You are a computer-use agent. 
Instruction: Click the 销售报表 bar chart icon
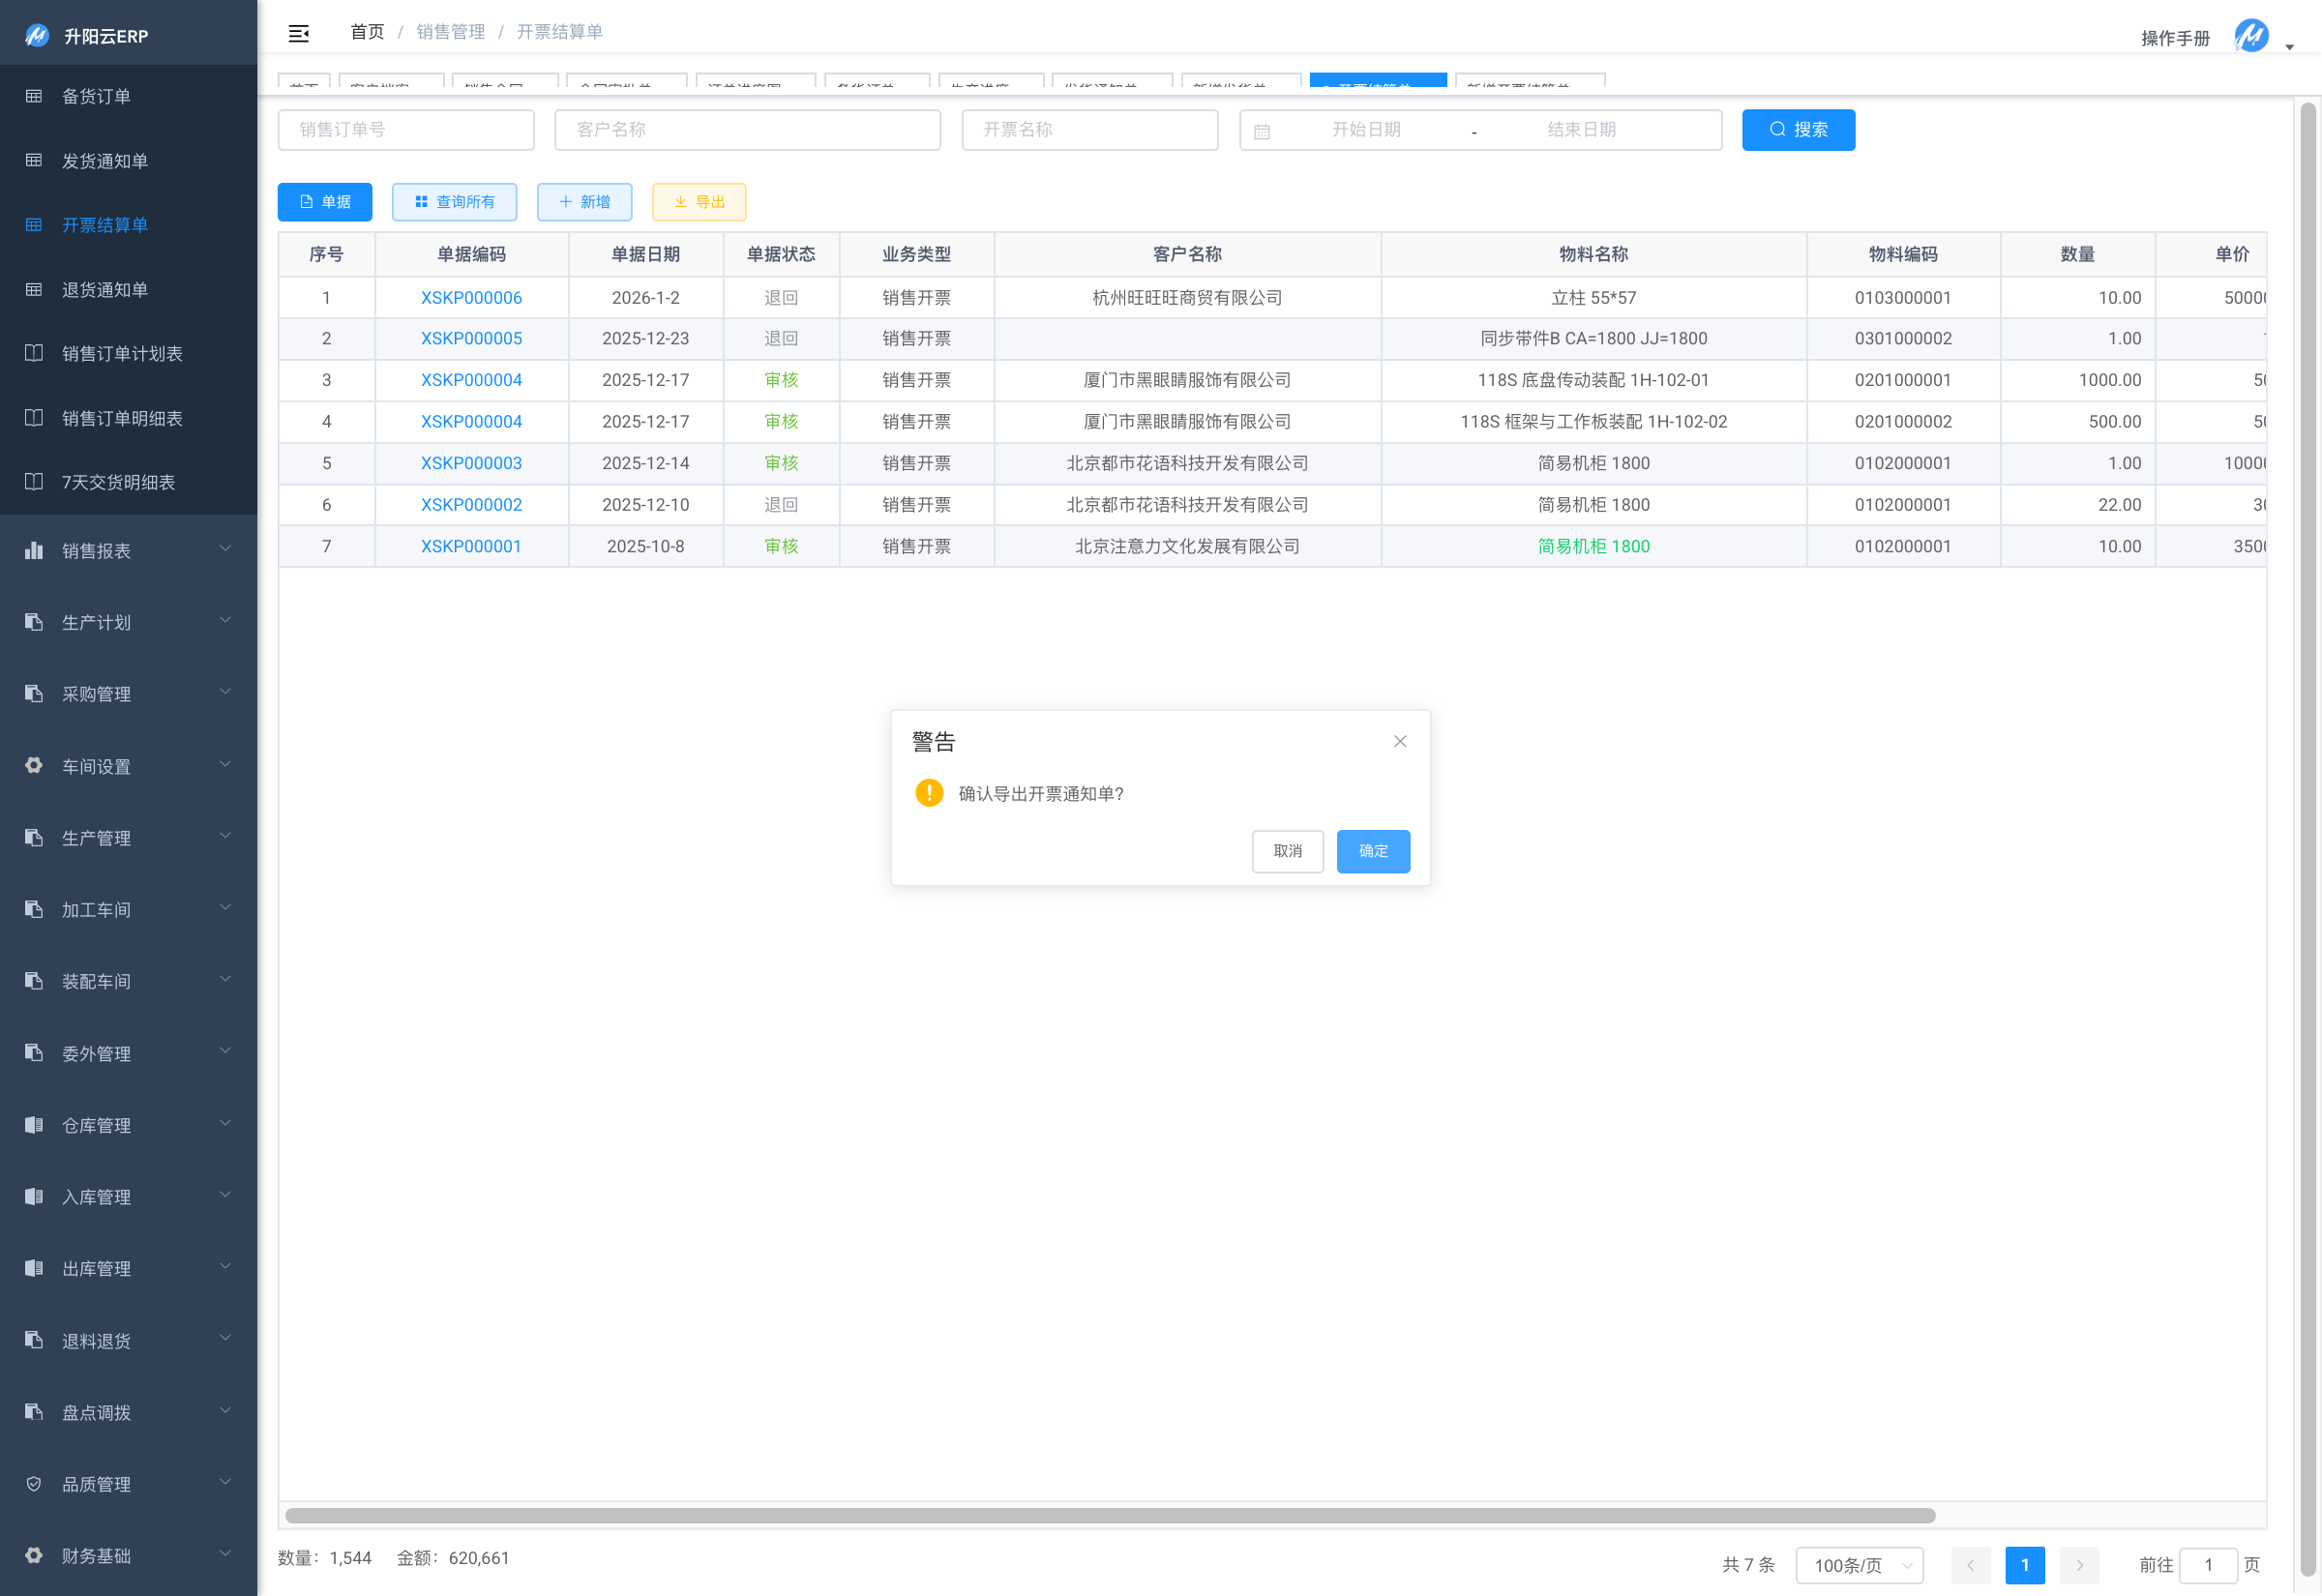click(x=34, y=550)
